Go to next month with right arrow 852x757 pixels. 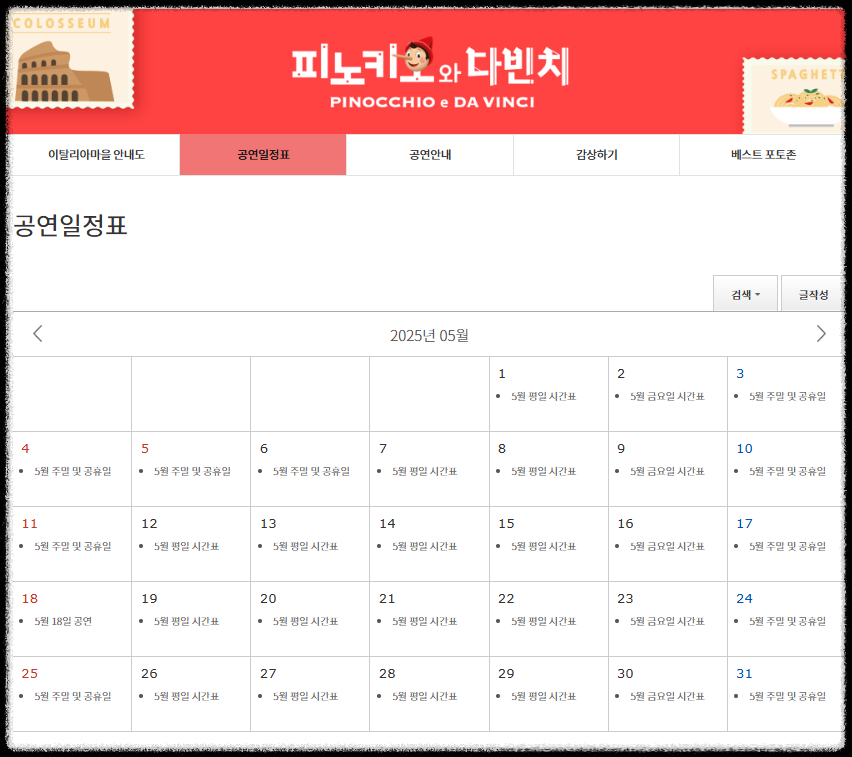820,334
